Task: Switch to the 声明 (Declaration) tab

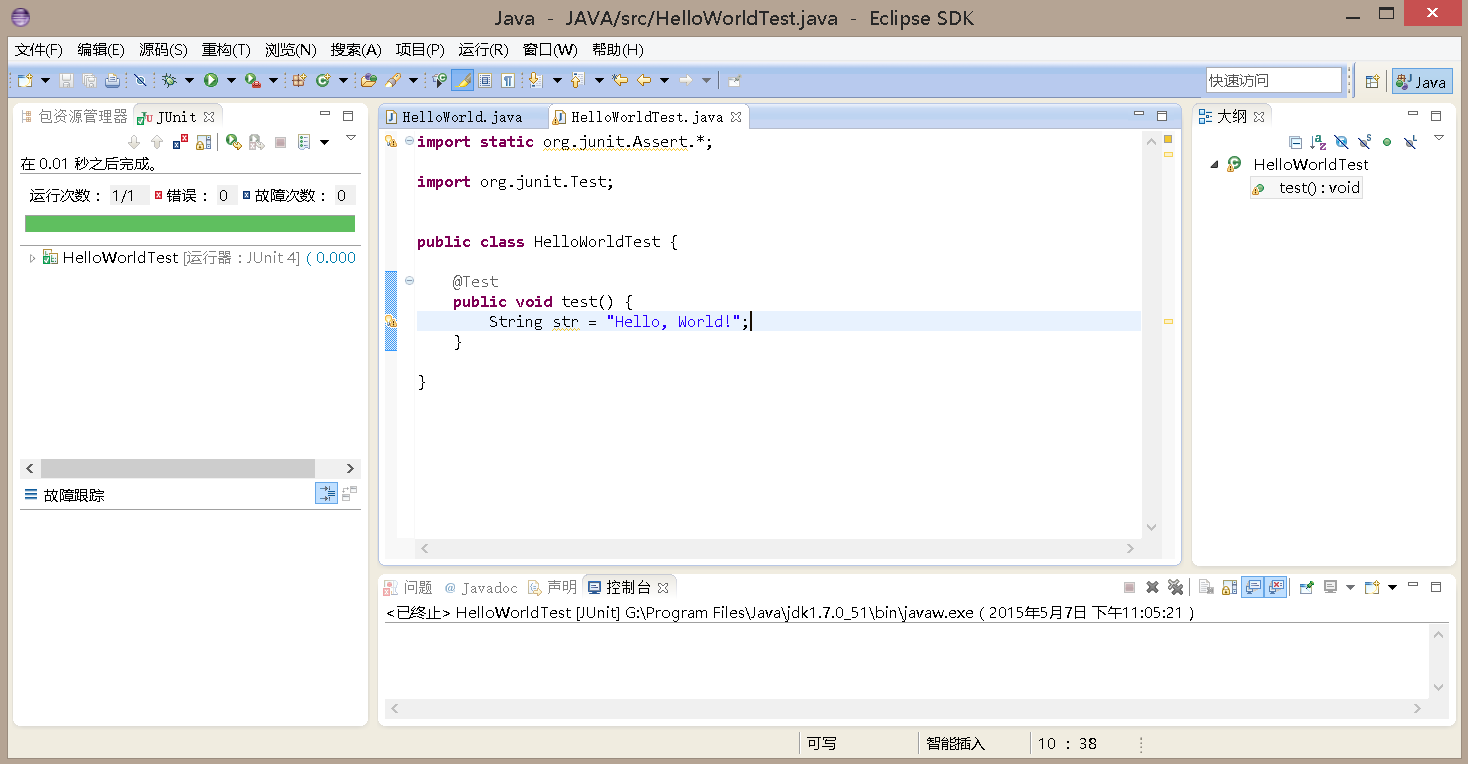Action: pyautogui.click(x=553, y=587)
